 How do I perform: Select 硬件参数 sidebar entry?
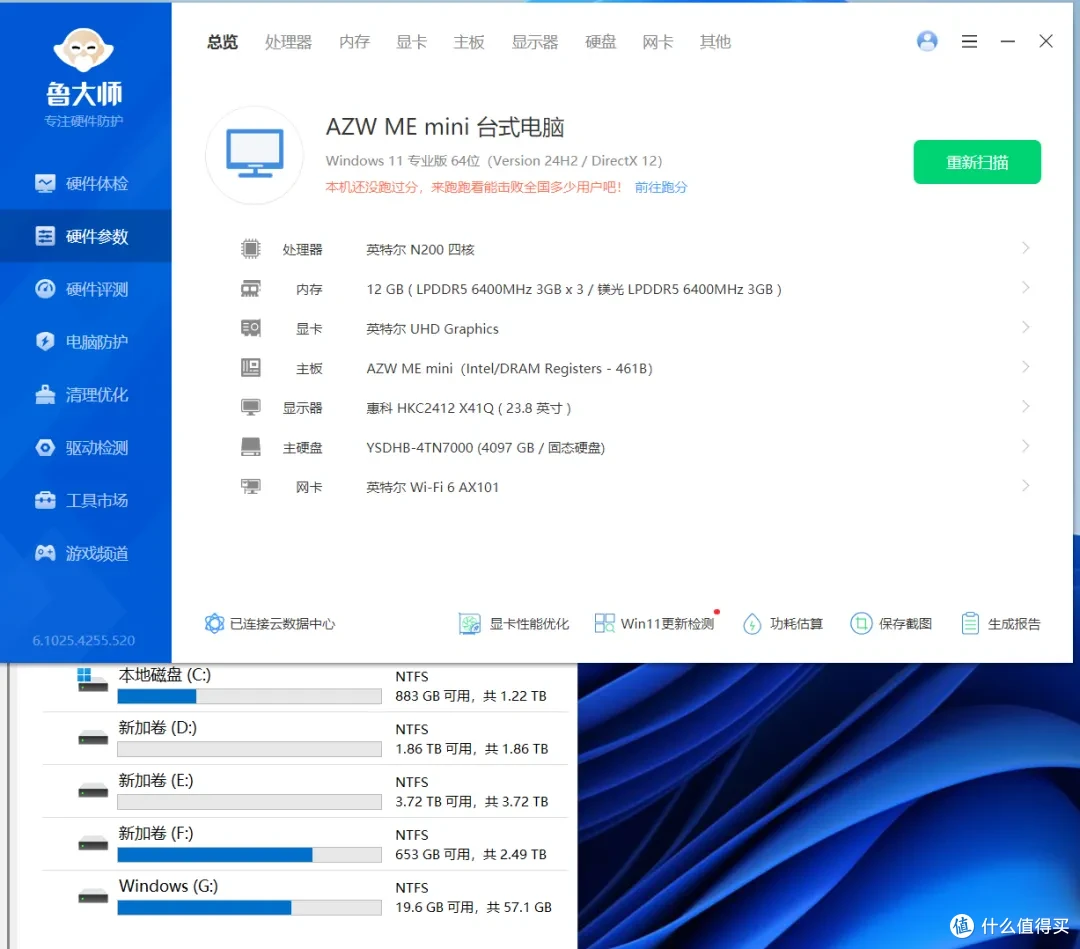tap(85, 236)
